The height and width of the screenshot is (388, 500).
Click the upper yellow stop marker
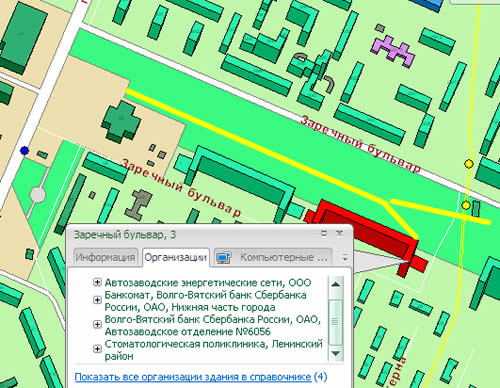[x=469, y=164]
